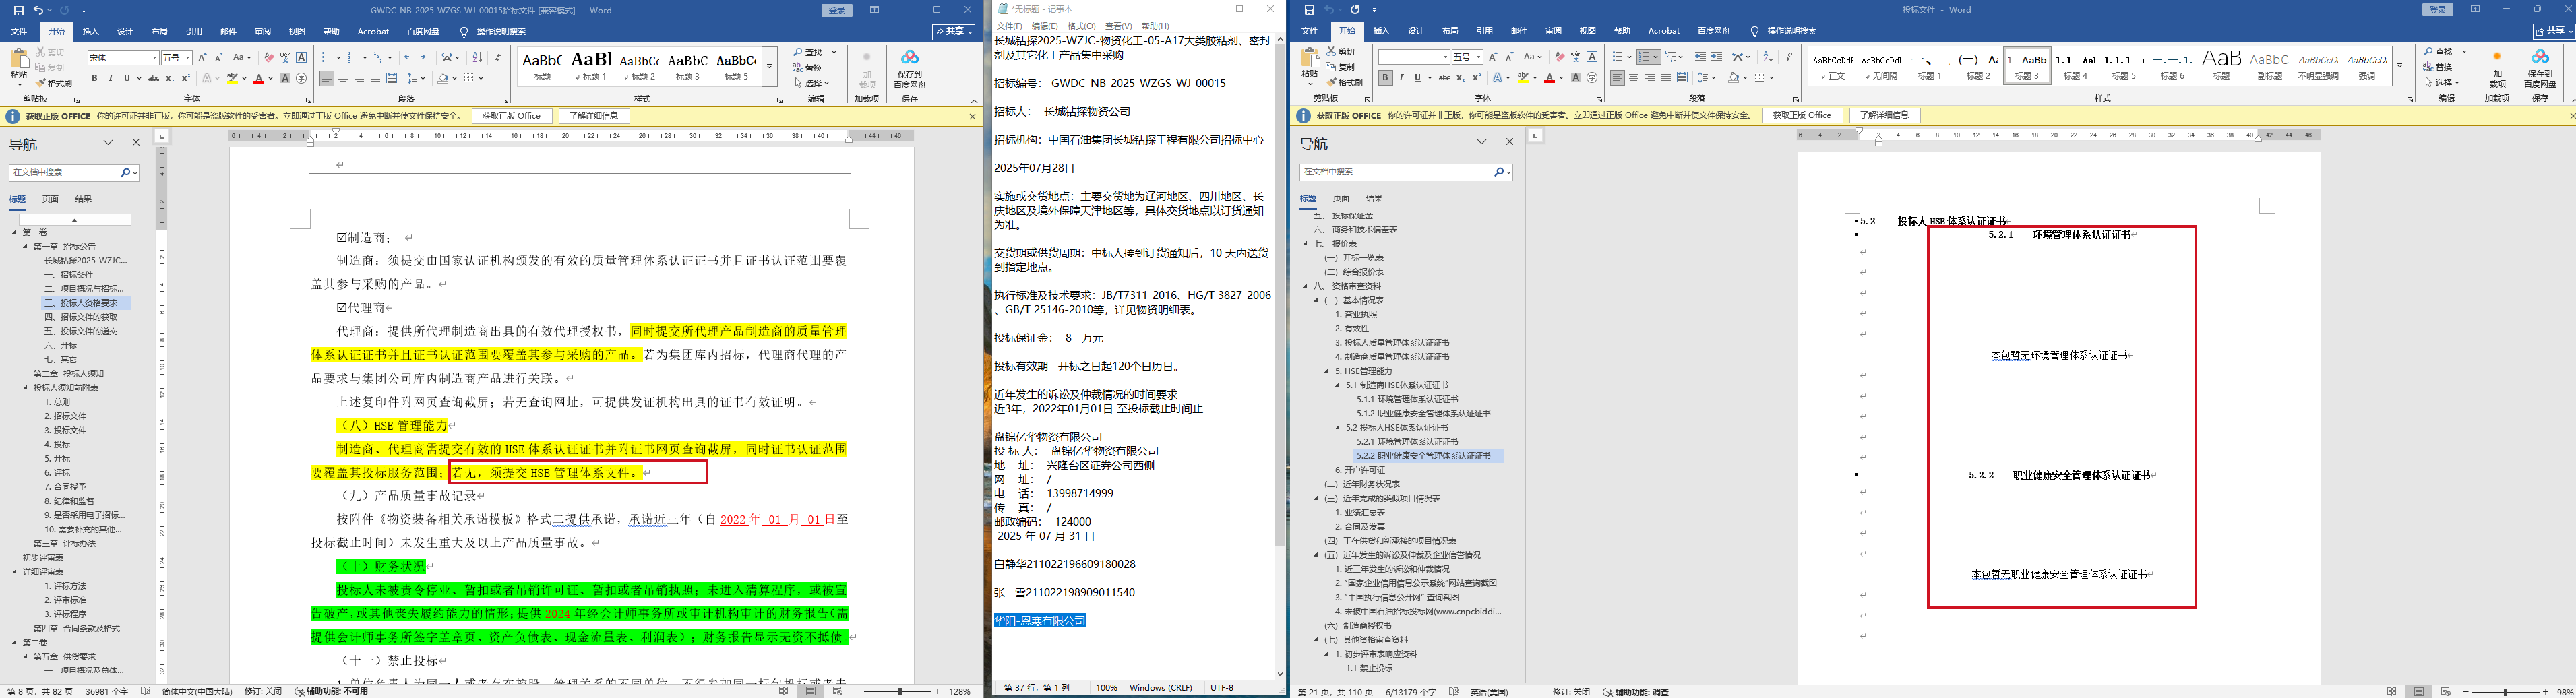The image size is (2576, 698).
Task: Apply red font color in 招标文件 Word
Action: (258, 78)
